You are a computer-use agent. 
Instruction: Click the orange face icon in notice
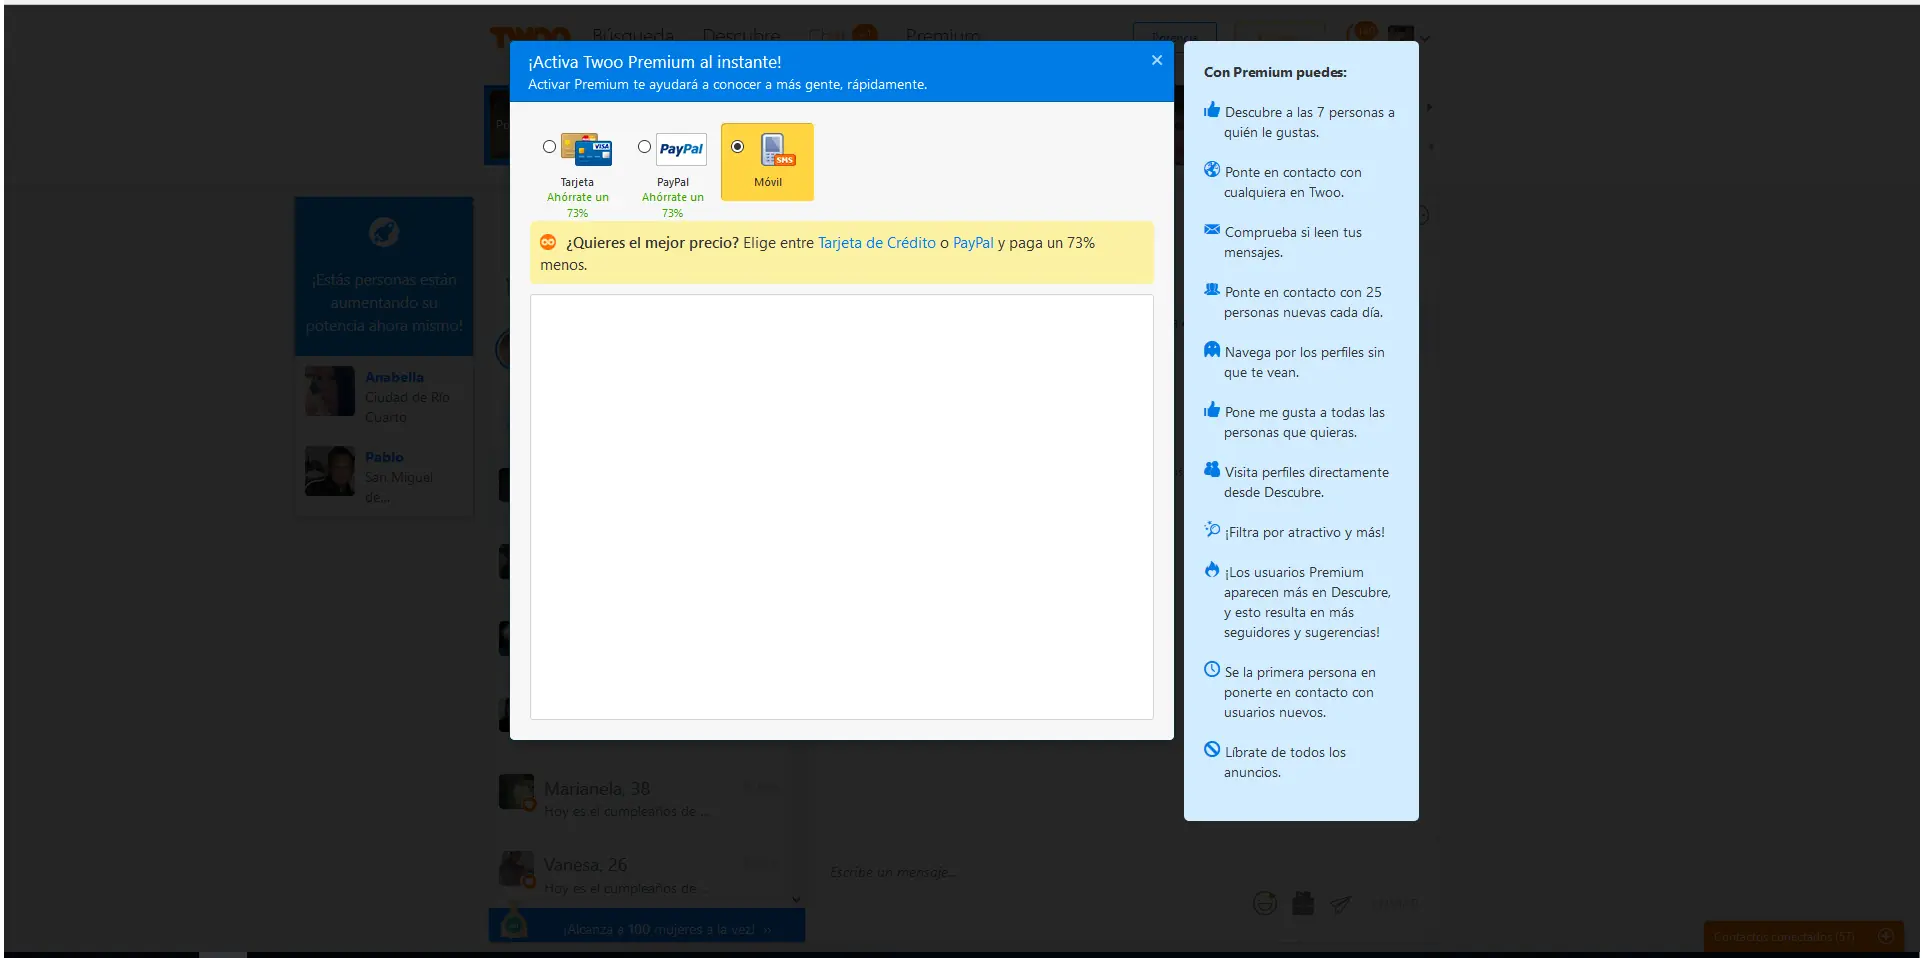click(x=548, y=242)
